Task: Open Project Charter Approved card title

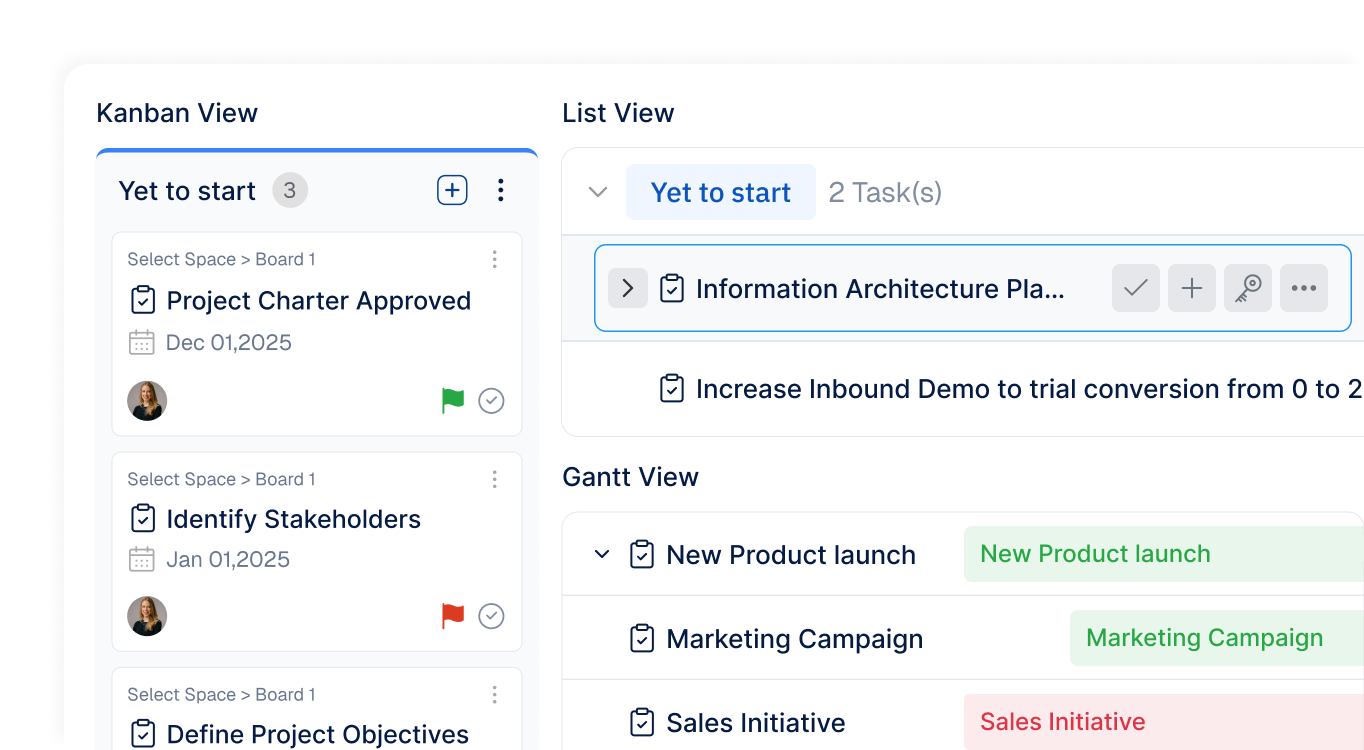Action: (x=319, y=301)
